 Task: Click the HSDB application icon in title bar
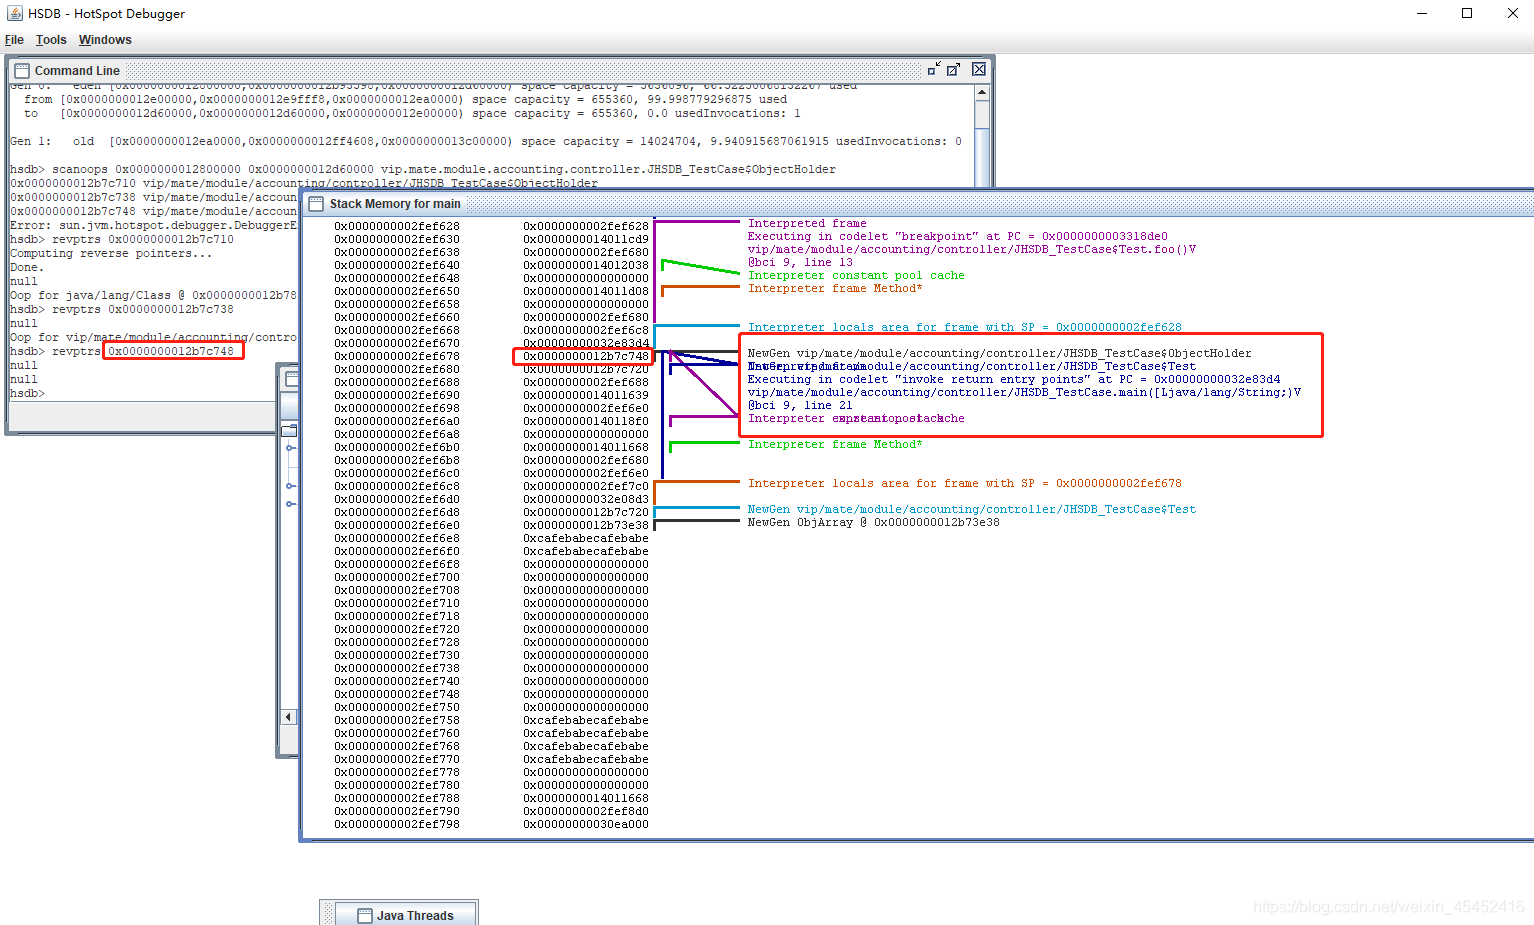pos(14,13)
